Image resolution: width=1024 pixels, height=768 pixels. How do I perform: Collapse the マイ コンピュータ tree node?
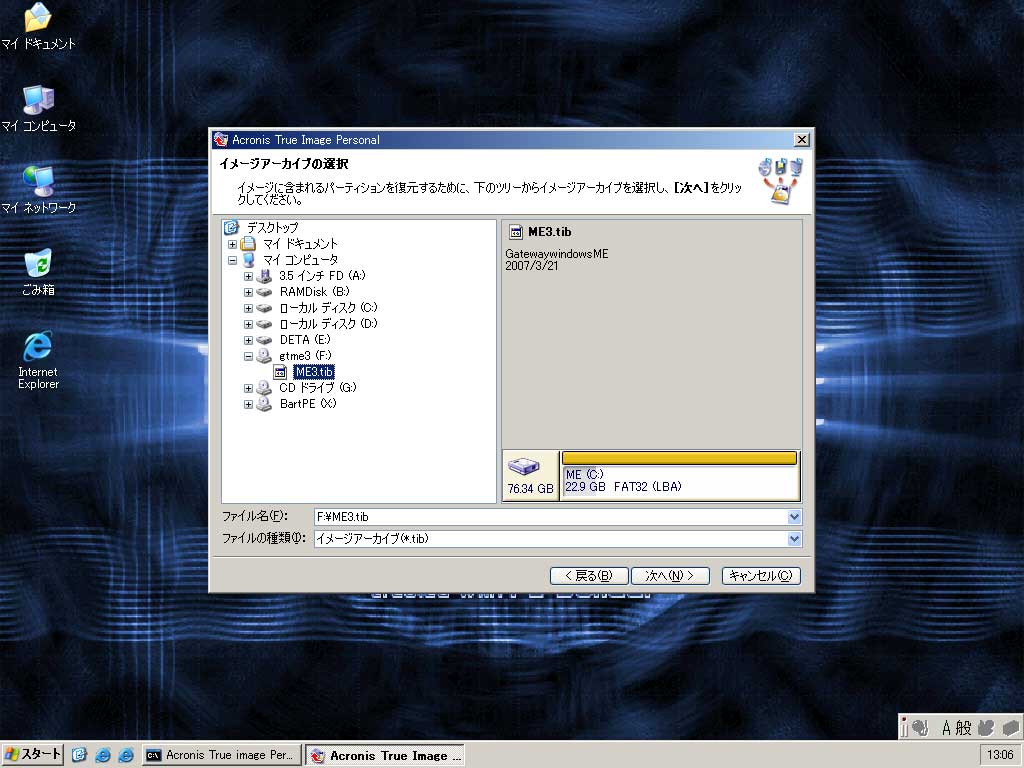click(232, 260)
